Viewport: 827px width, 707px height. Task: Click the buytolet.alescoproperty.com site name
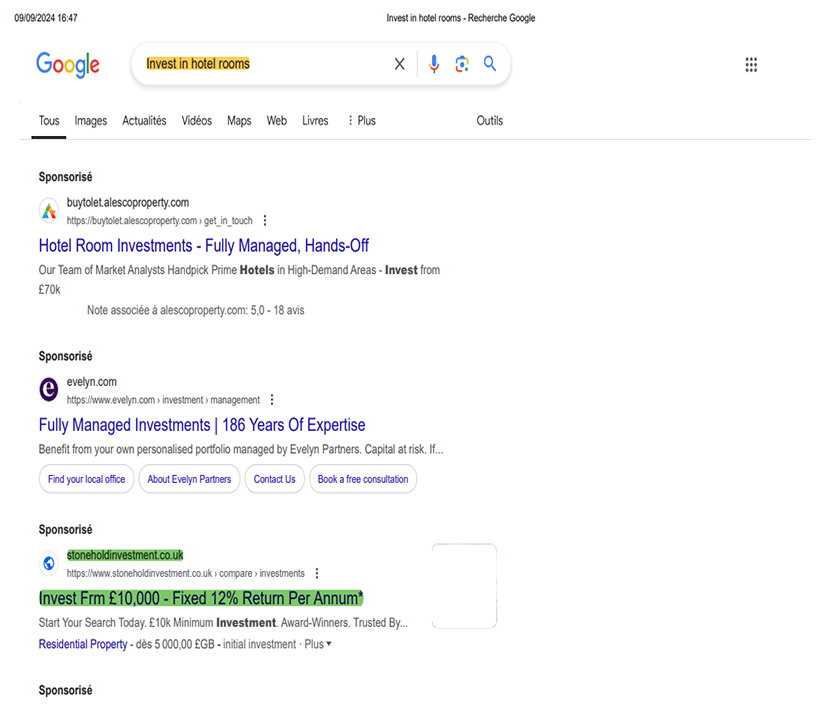tap(128, 203)
